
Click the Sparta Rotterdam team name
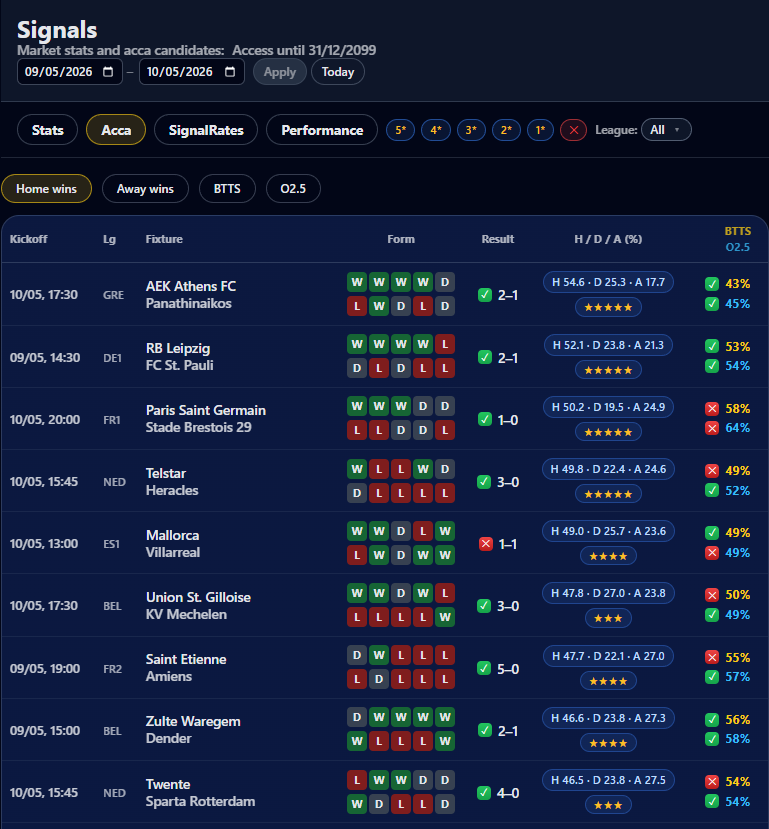pos(200,802)
